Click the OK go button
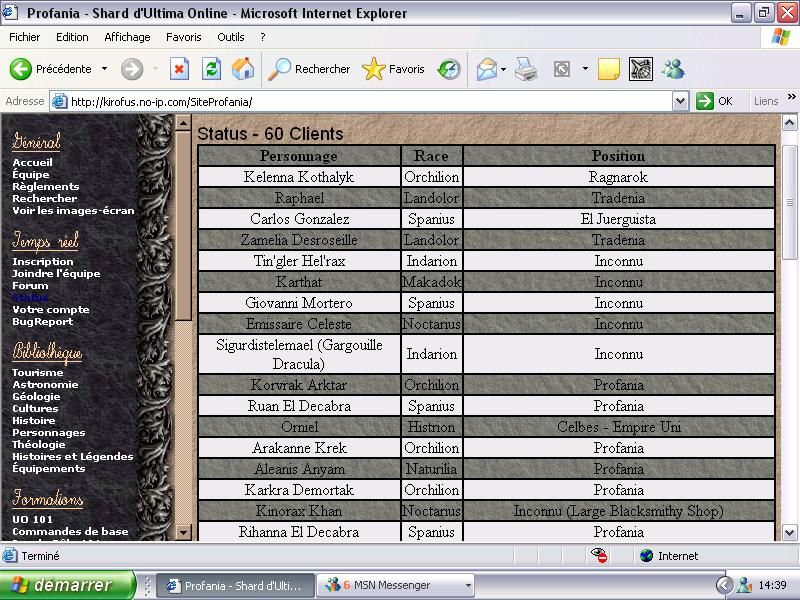 click(715, 101)
